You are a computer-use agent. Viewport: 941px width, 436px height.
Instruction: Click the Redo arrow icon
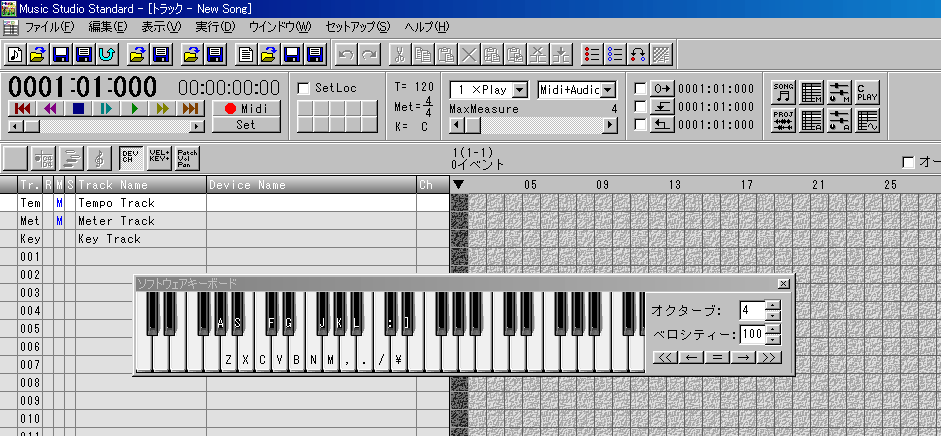[369, 55]
